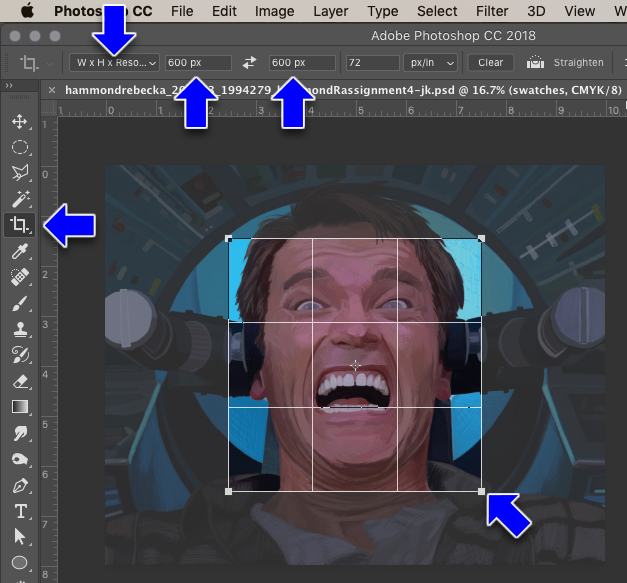
Task: Open the Select menu
Action: pos(437,11)
